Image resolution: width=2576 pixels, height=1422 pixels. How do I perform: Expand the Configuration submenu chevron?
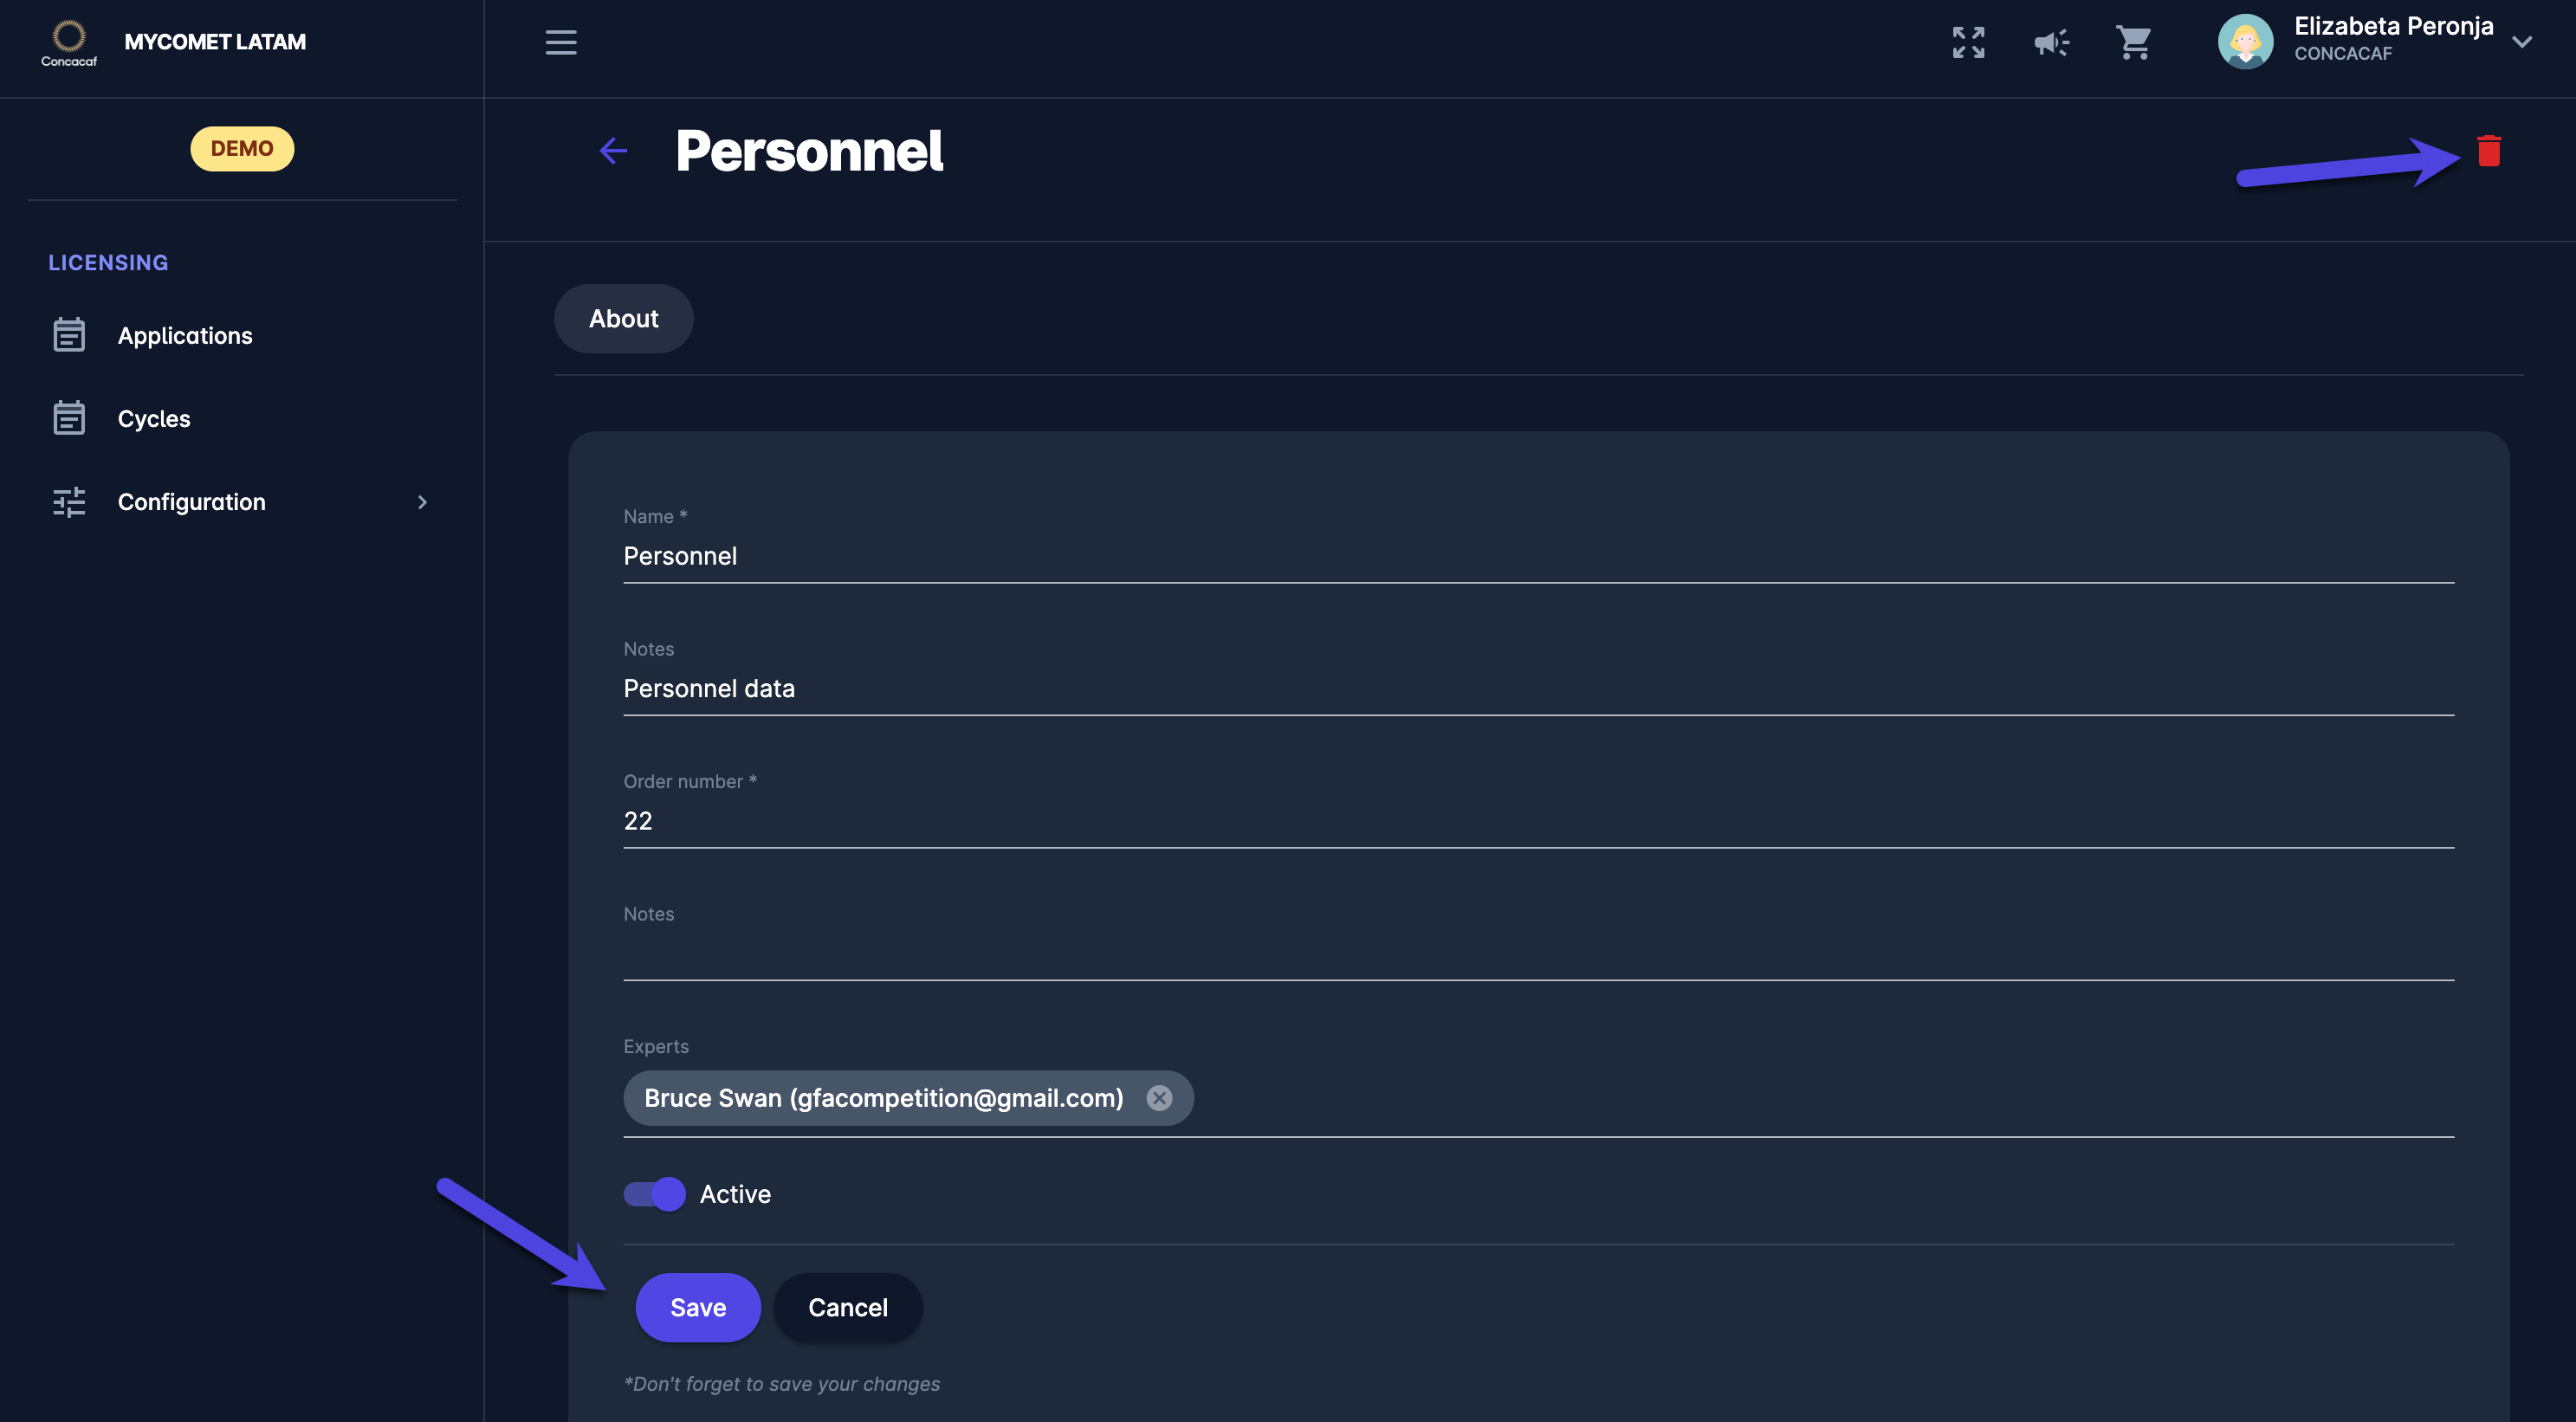coord(422,502)
